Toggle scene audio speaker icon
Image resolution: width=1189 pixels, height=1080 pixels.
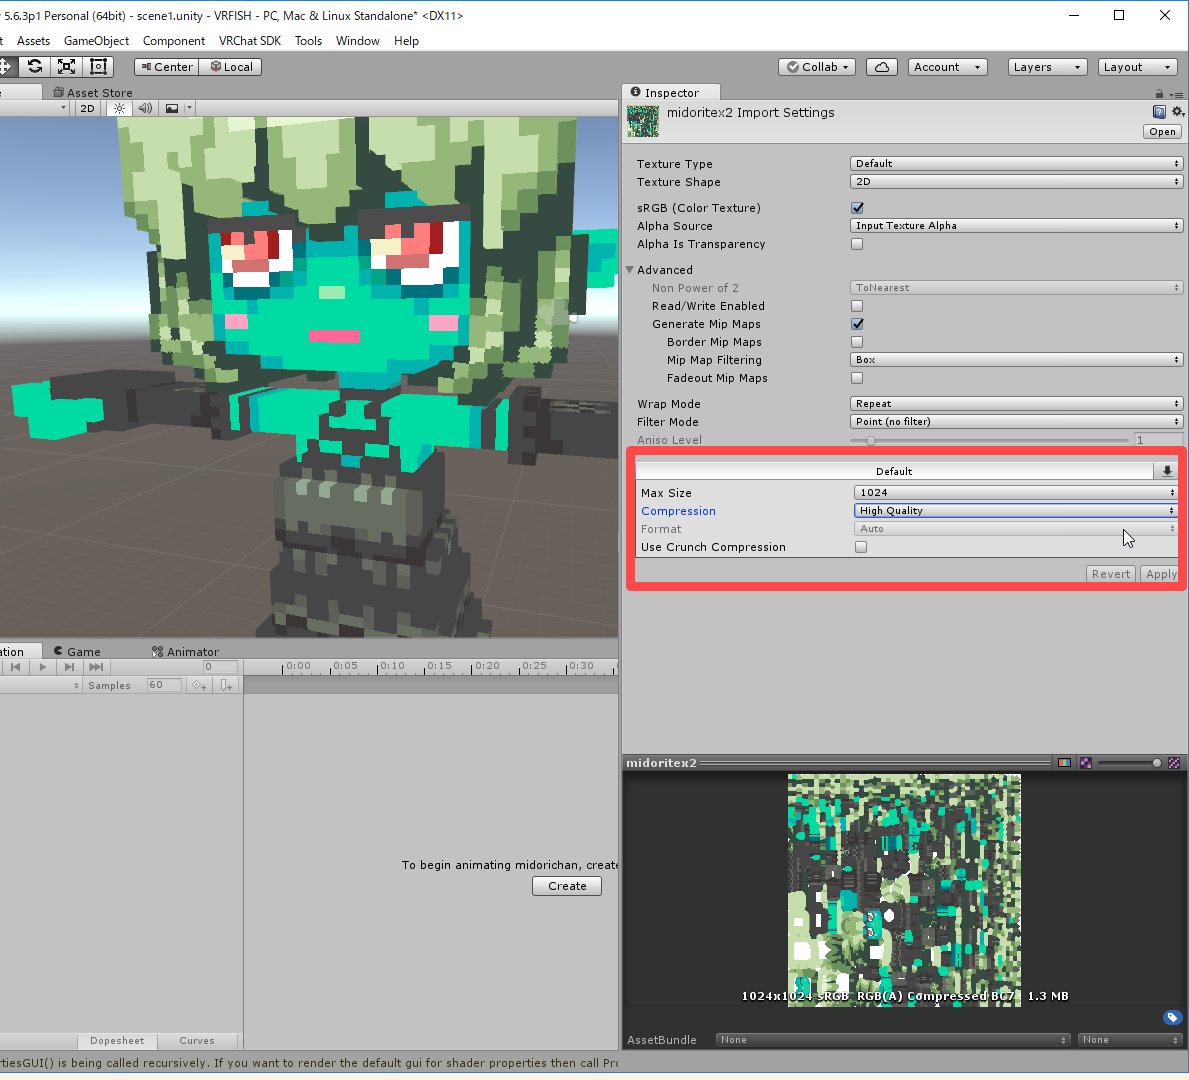coord(145,108)
